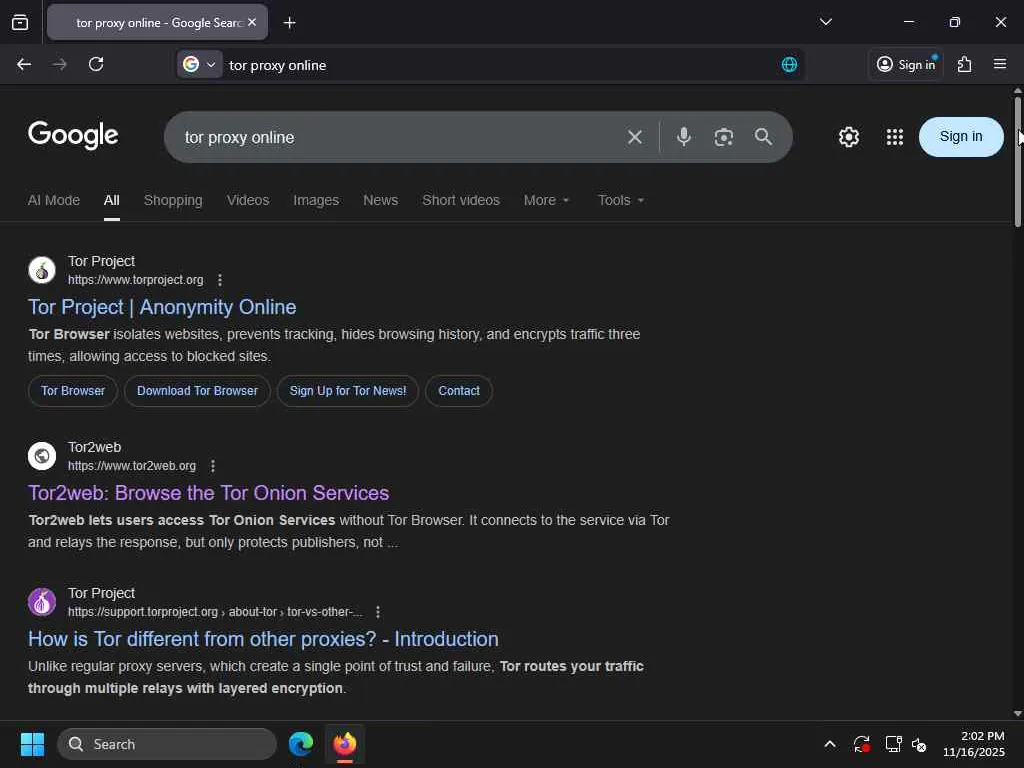Click the blue Google Sign in button
This screenshot has width=1024, height=768.
coord(961,136)
